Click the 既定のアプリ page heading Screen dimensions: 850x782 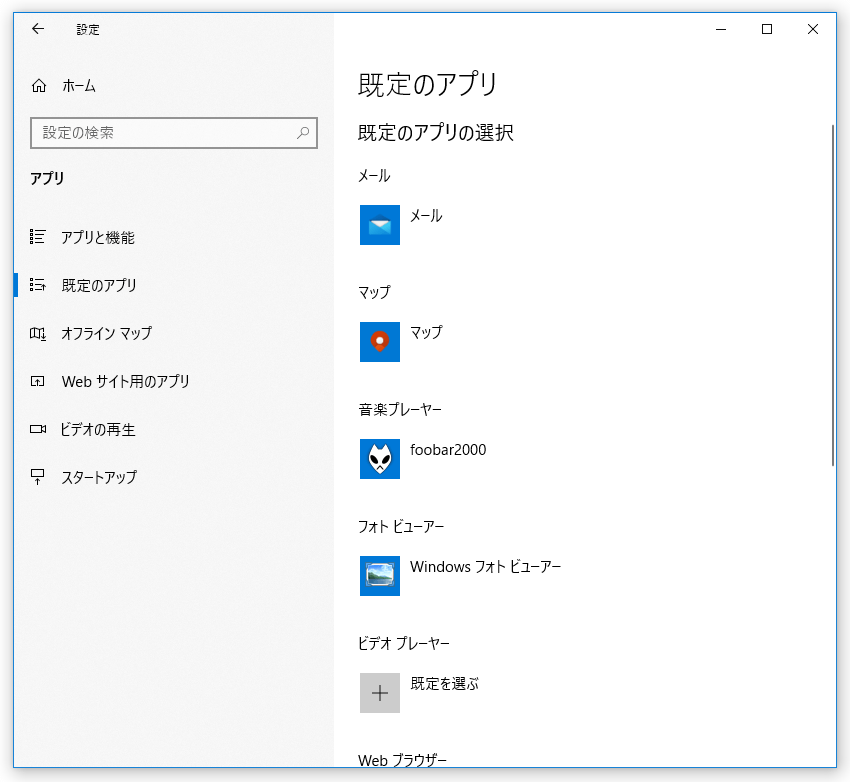click(427, 85)
